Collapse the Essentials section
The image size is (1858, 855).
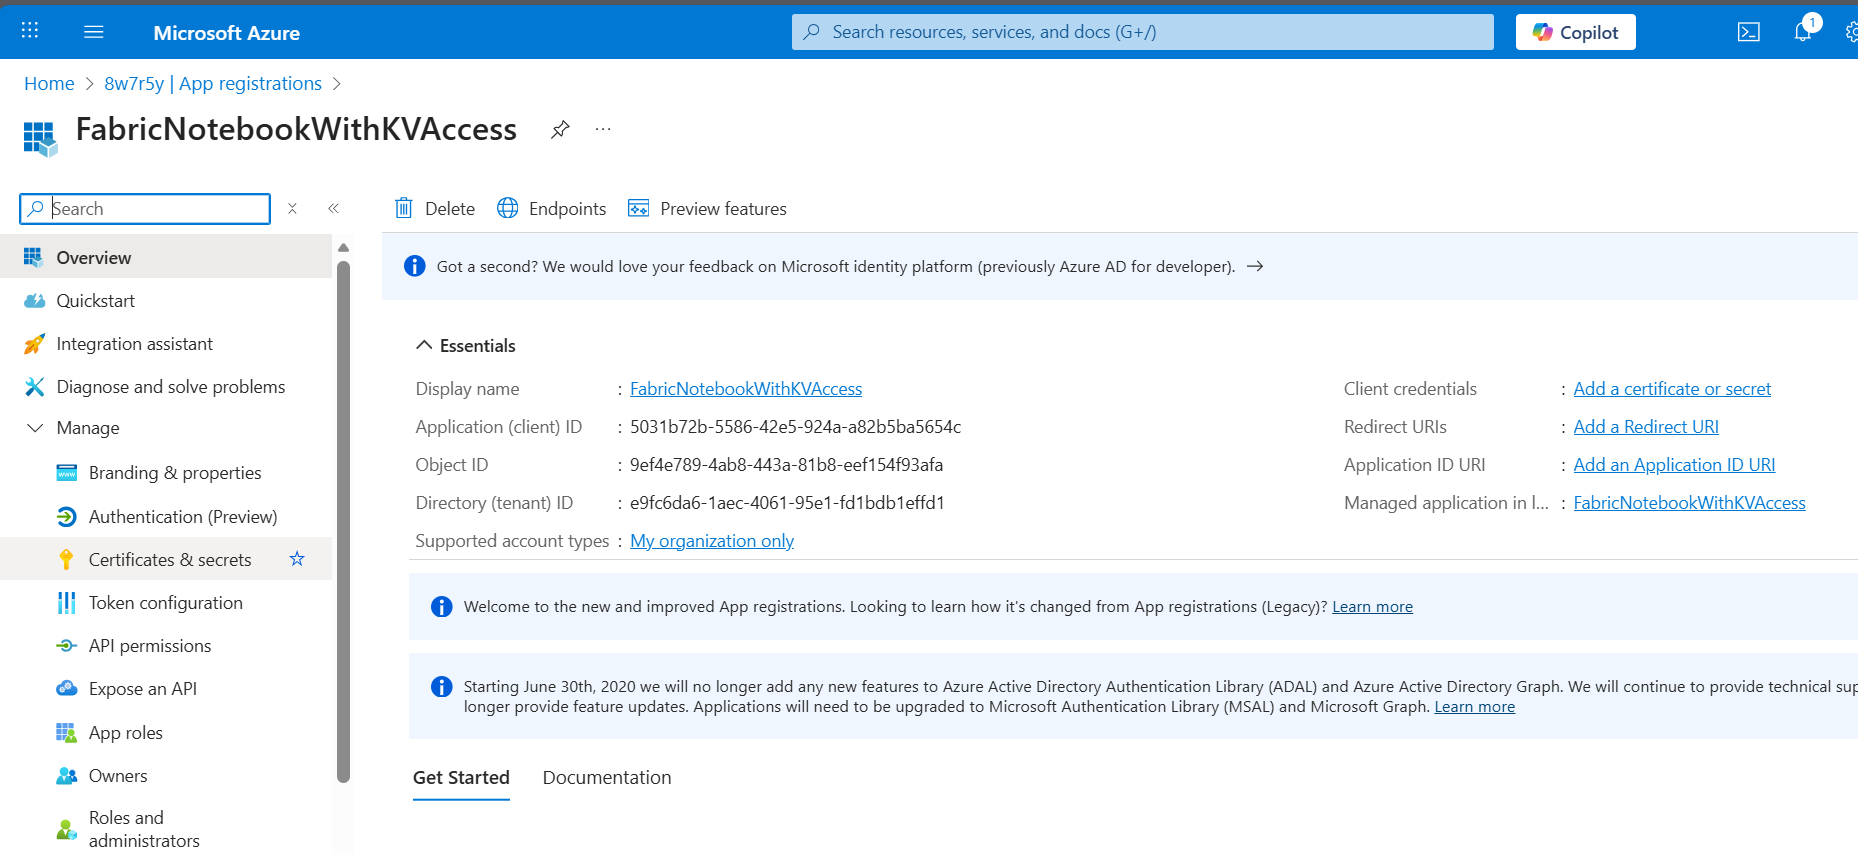pyautogui.click(x=424, y=345)
